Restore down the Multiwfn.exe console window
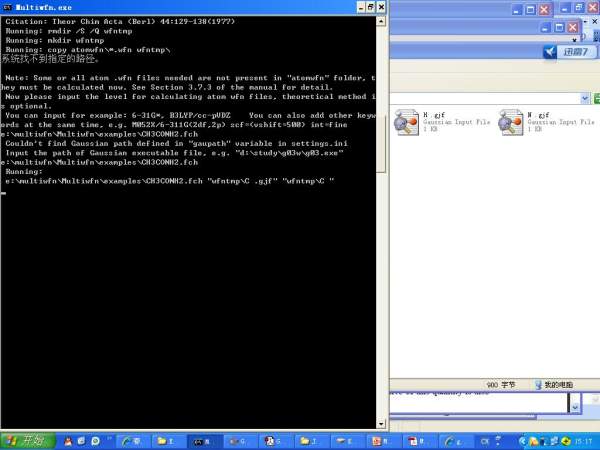 pyautogui.click(x=371, y=7)
